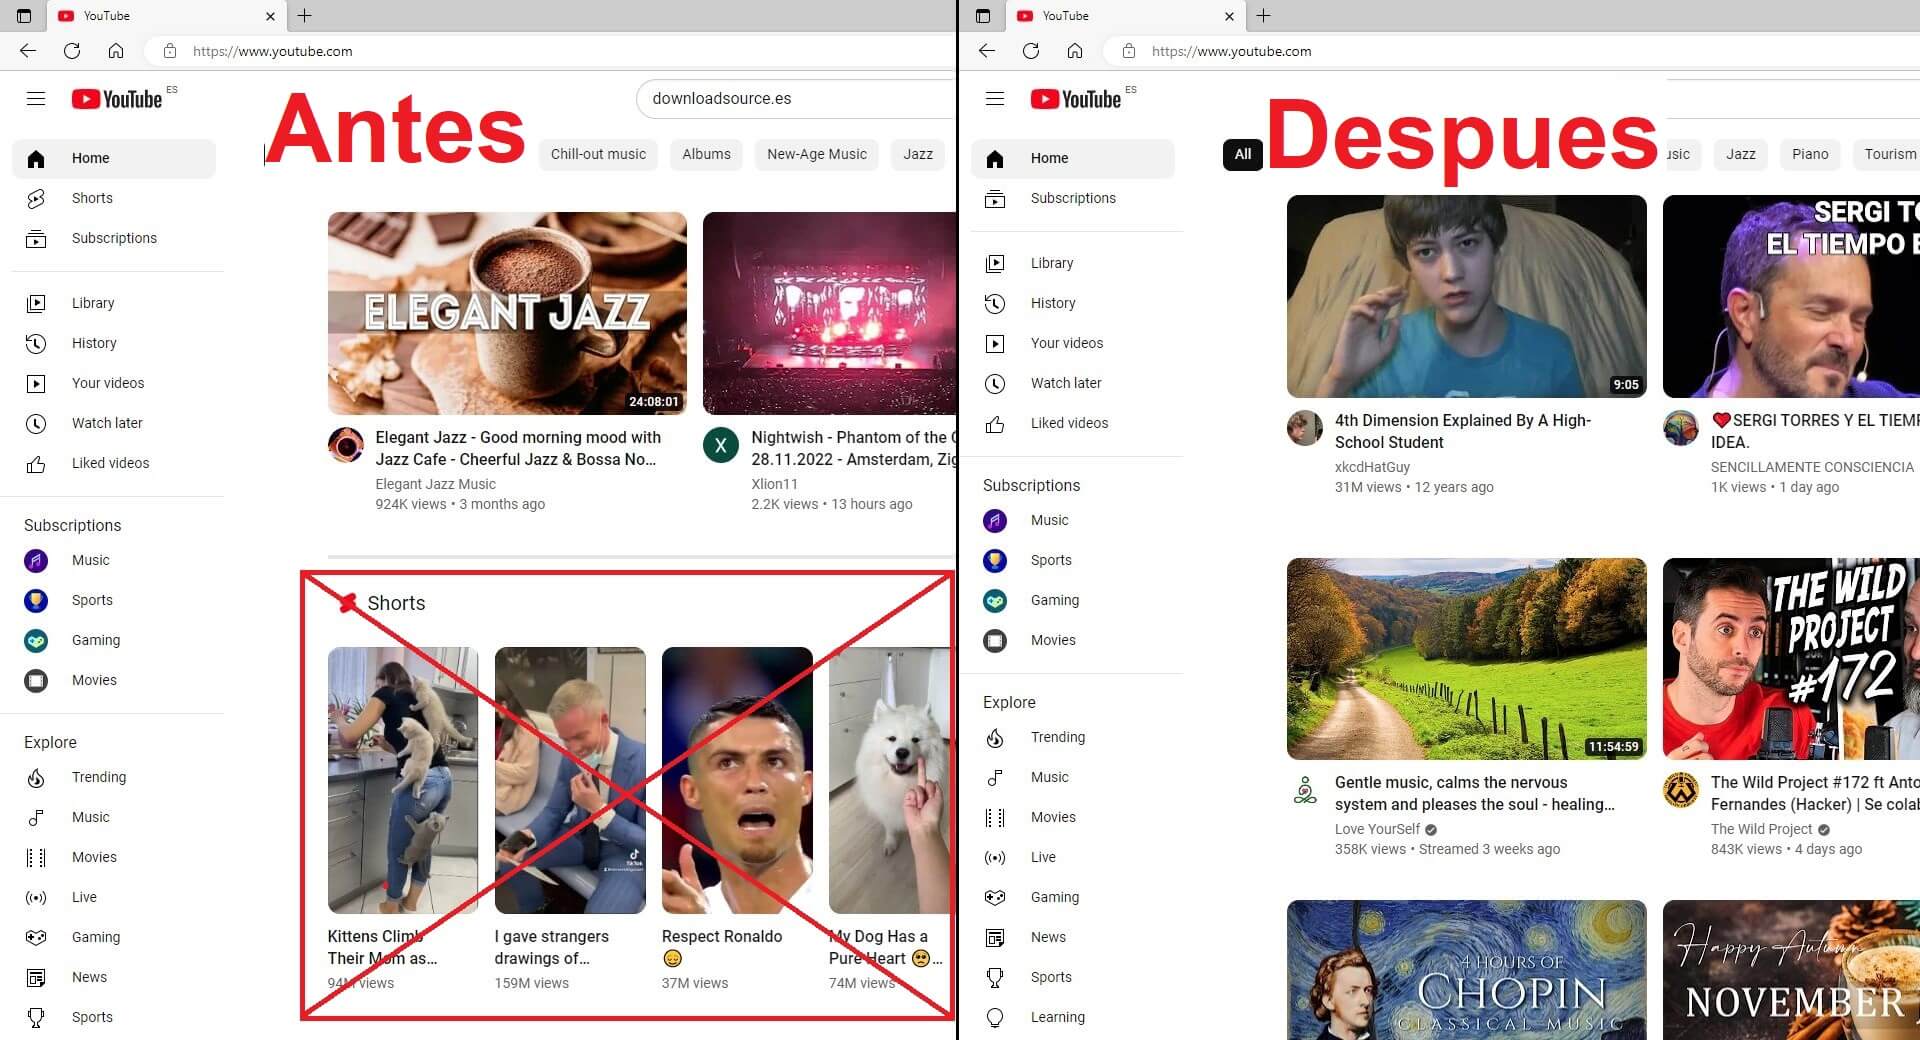Reload page in left browser window

pyautogui.click(x=72, y=51)
